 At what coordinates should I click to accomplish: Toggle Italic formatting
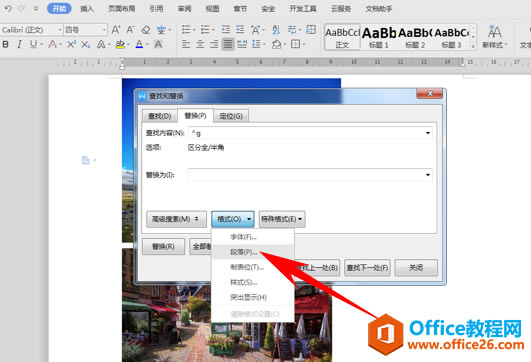pyautogui.click(x=19, y=44)
